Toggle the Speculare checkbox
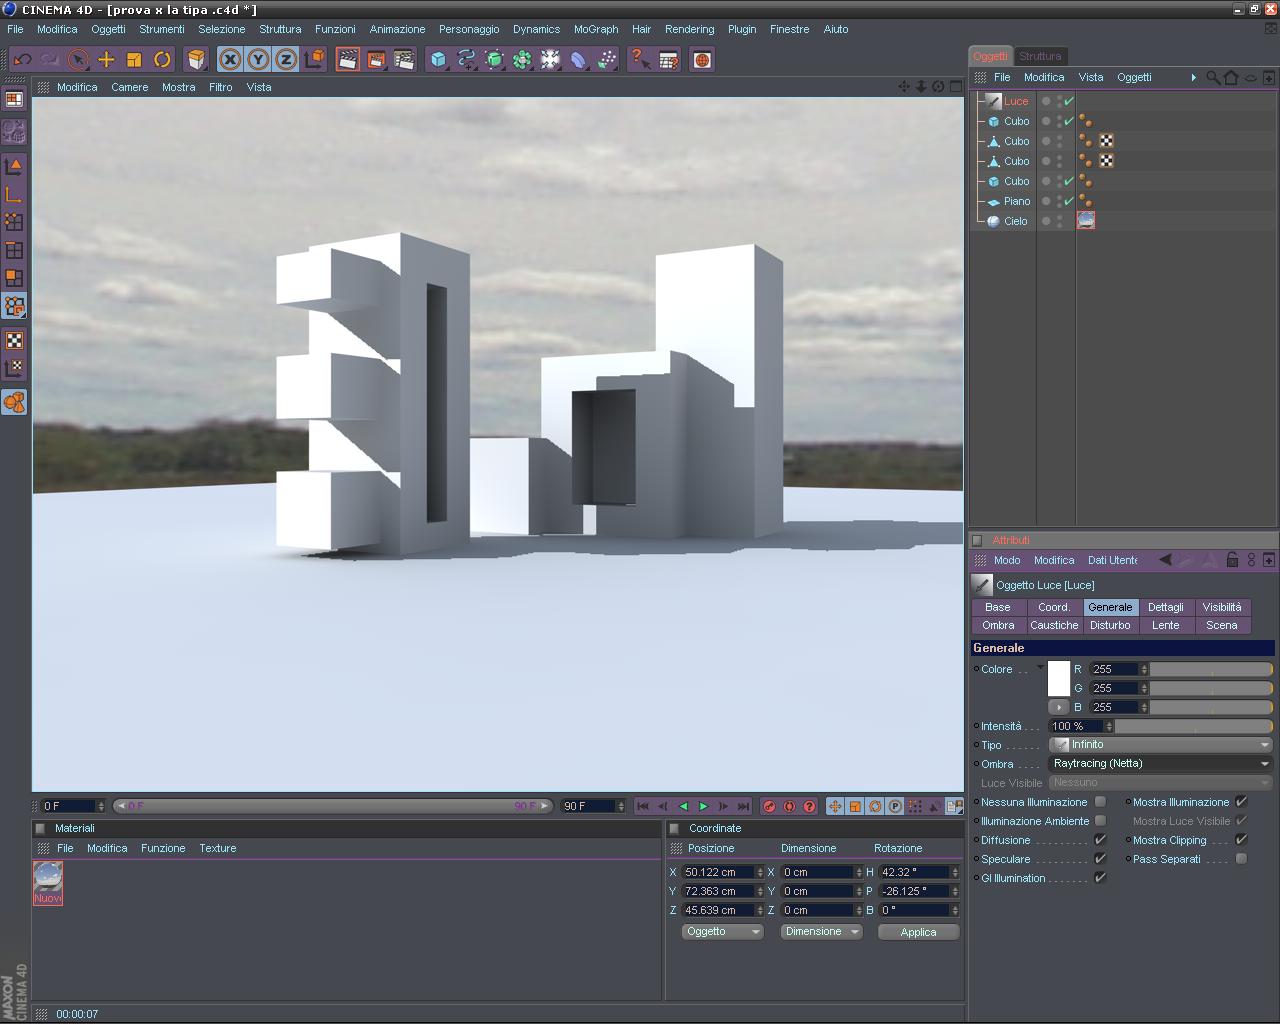 [x=1100, y=859]
